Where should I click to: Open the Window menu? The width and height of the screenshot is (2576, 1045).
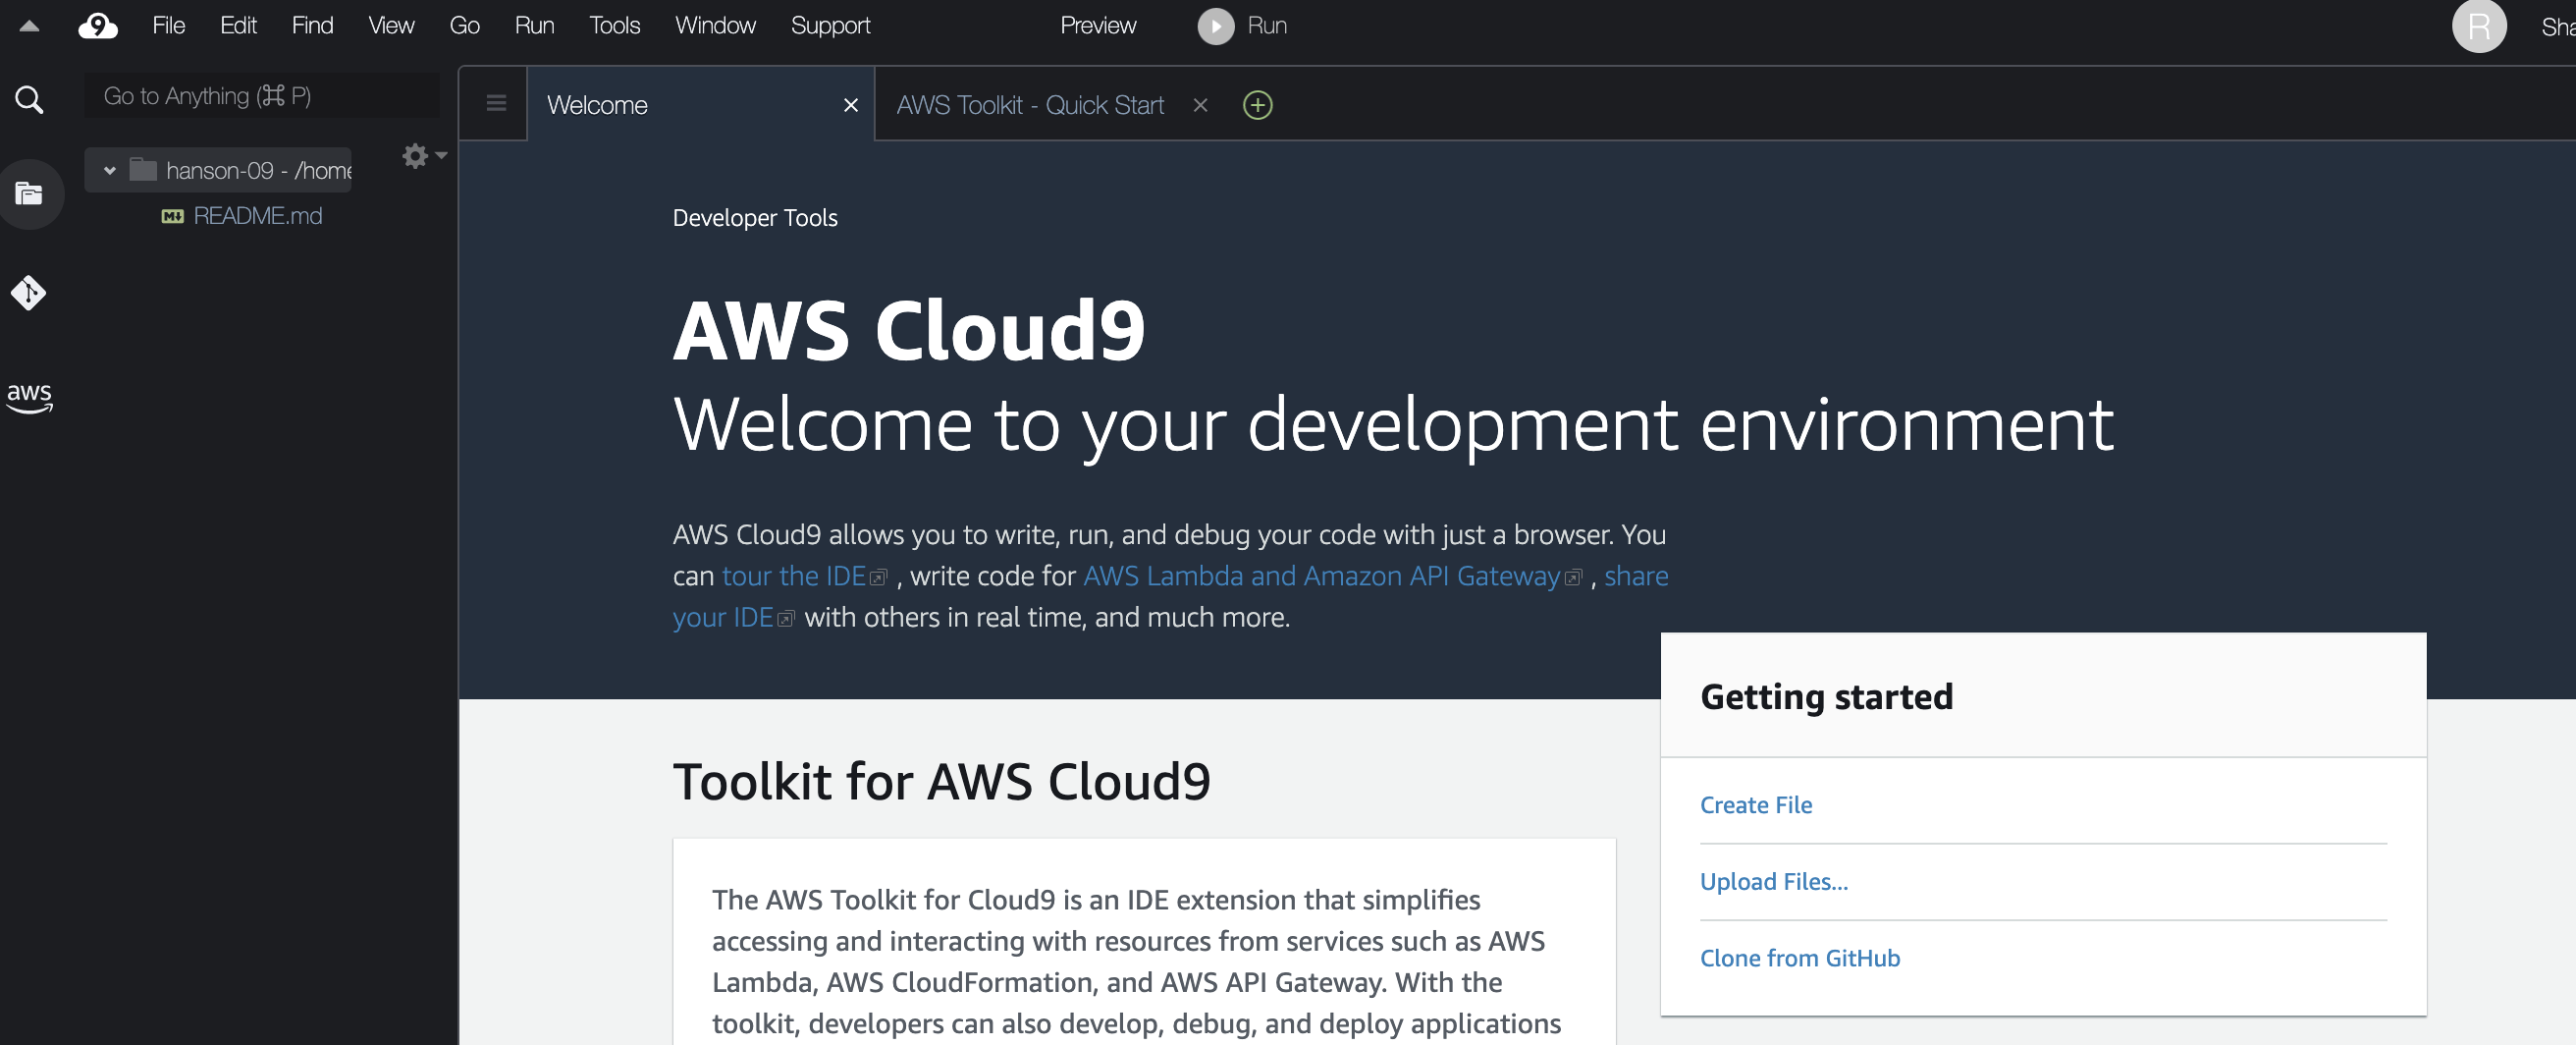click(x=715, y=26)
